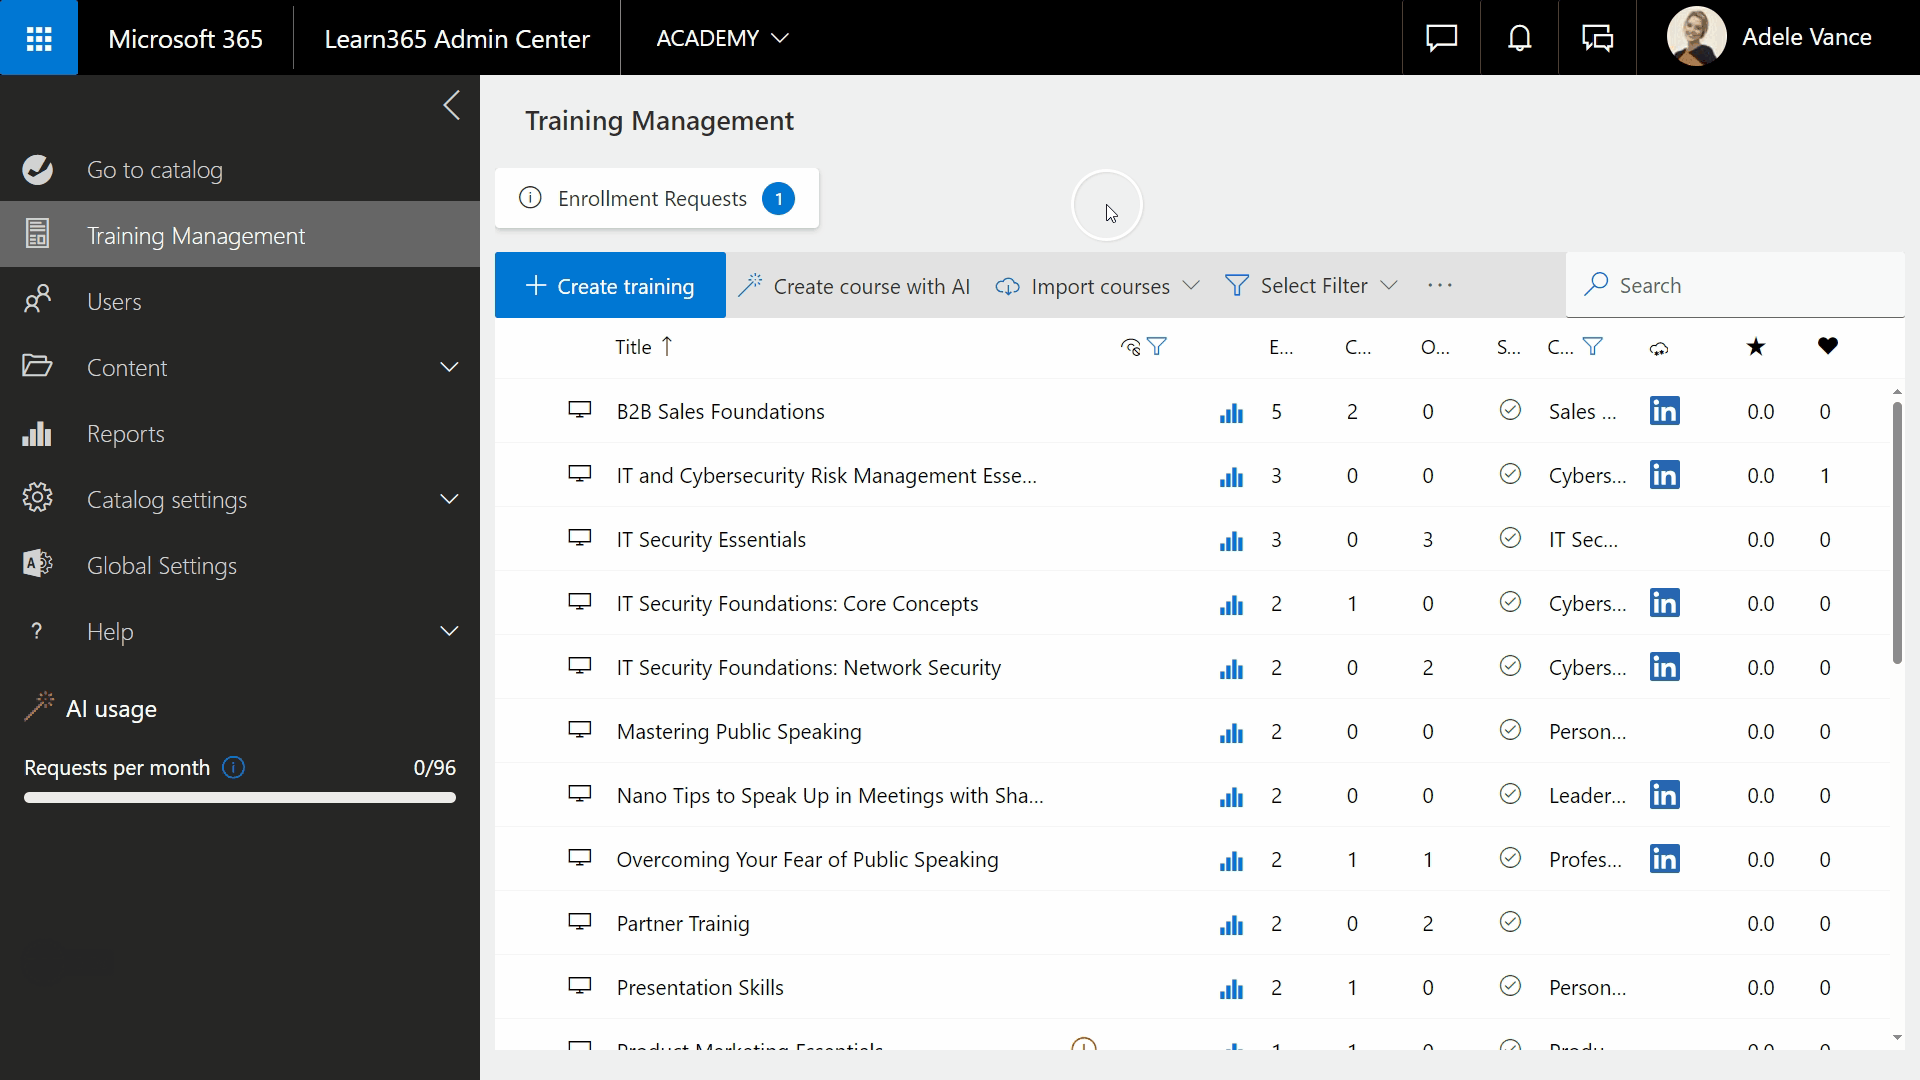This screenshot has width=1920, height=1080.
Task: Open IT Security Foundations: Core Concepts course
Action: (797, 603)
